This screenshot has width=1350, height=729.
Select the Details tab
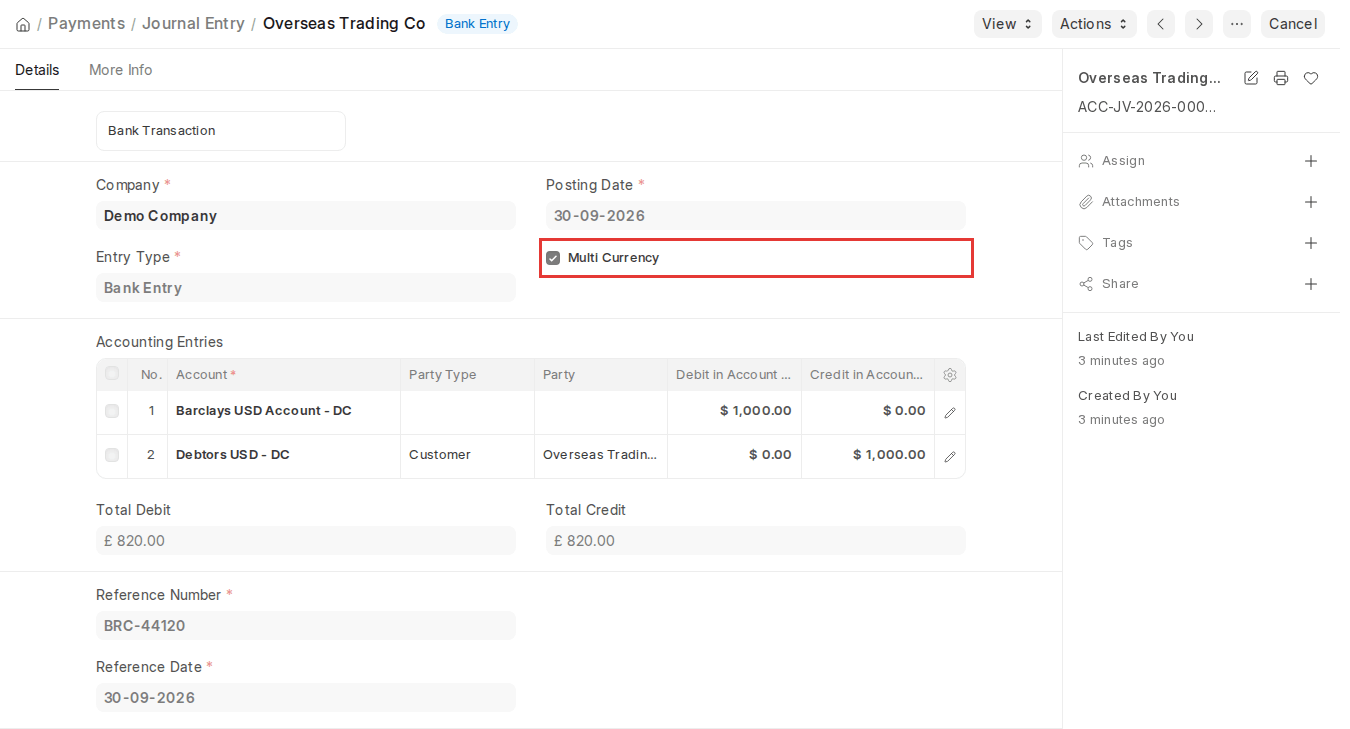point(37,70)
